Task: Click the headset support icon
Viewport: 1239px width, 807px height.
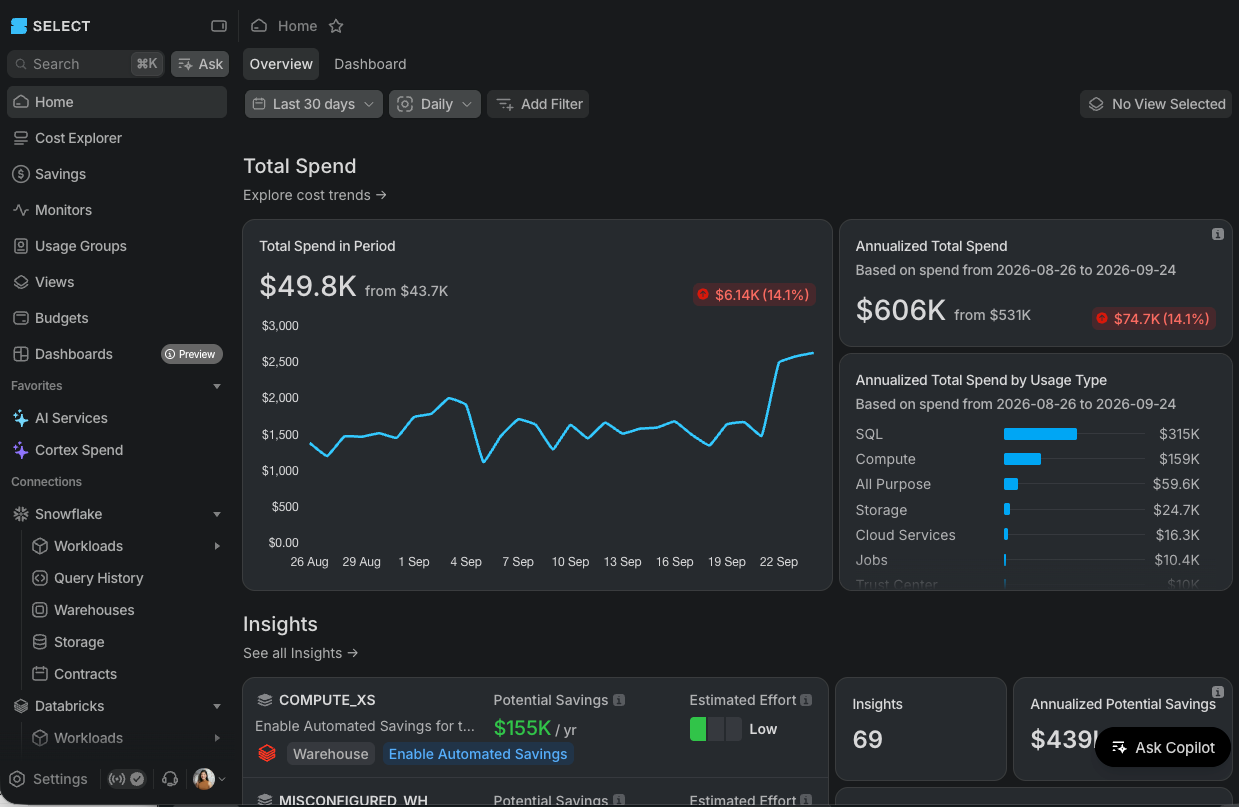Action: 170,779
